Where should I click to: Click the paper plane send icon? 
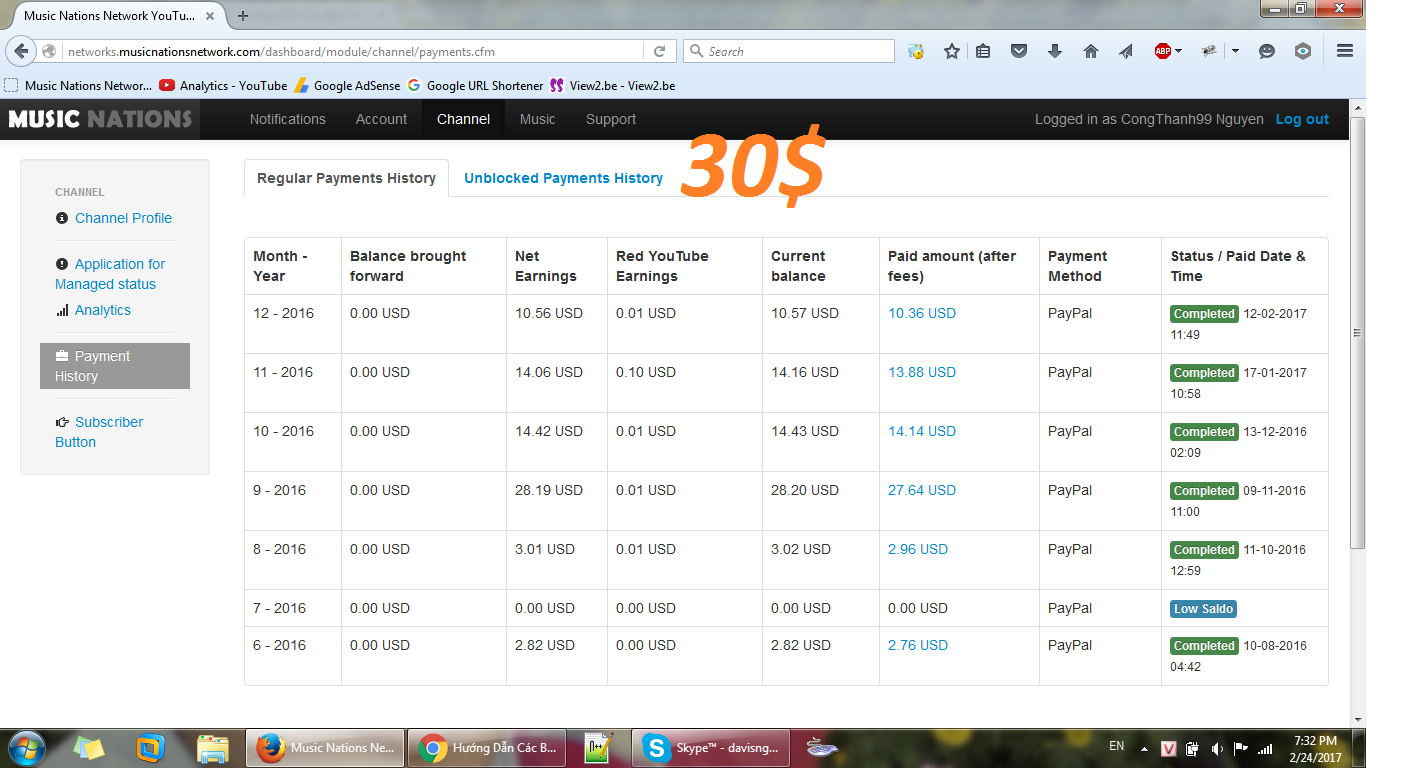pyautogui.click(x=1126, y=51)
